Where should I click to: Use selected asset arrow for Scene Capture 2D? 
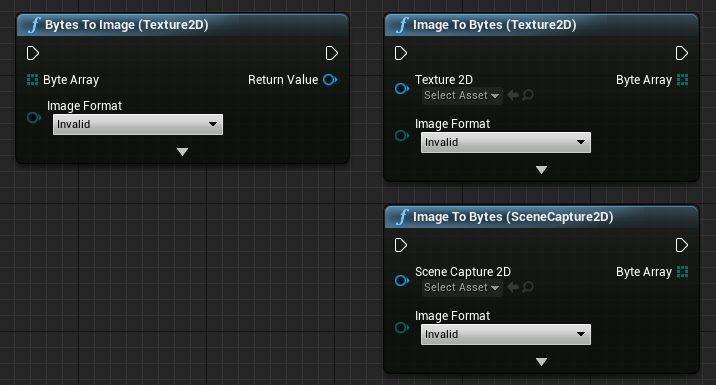(x=513, y=287)
